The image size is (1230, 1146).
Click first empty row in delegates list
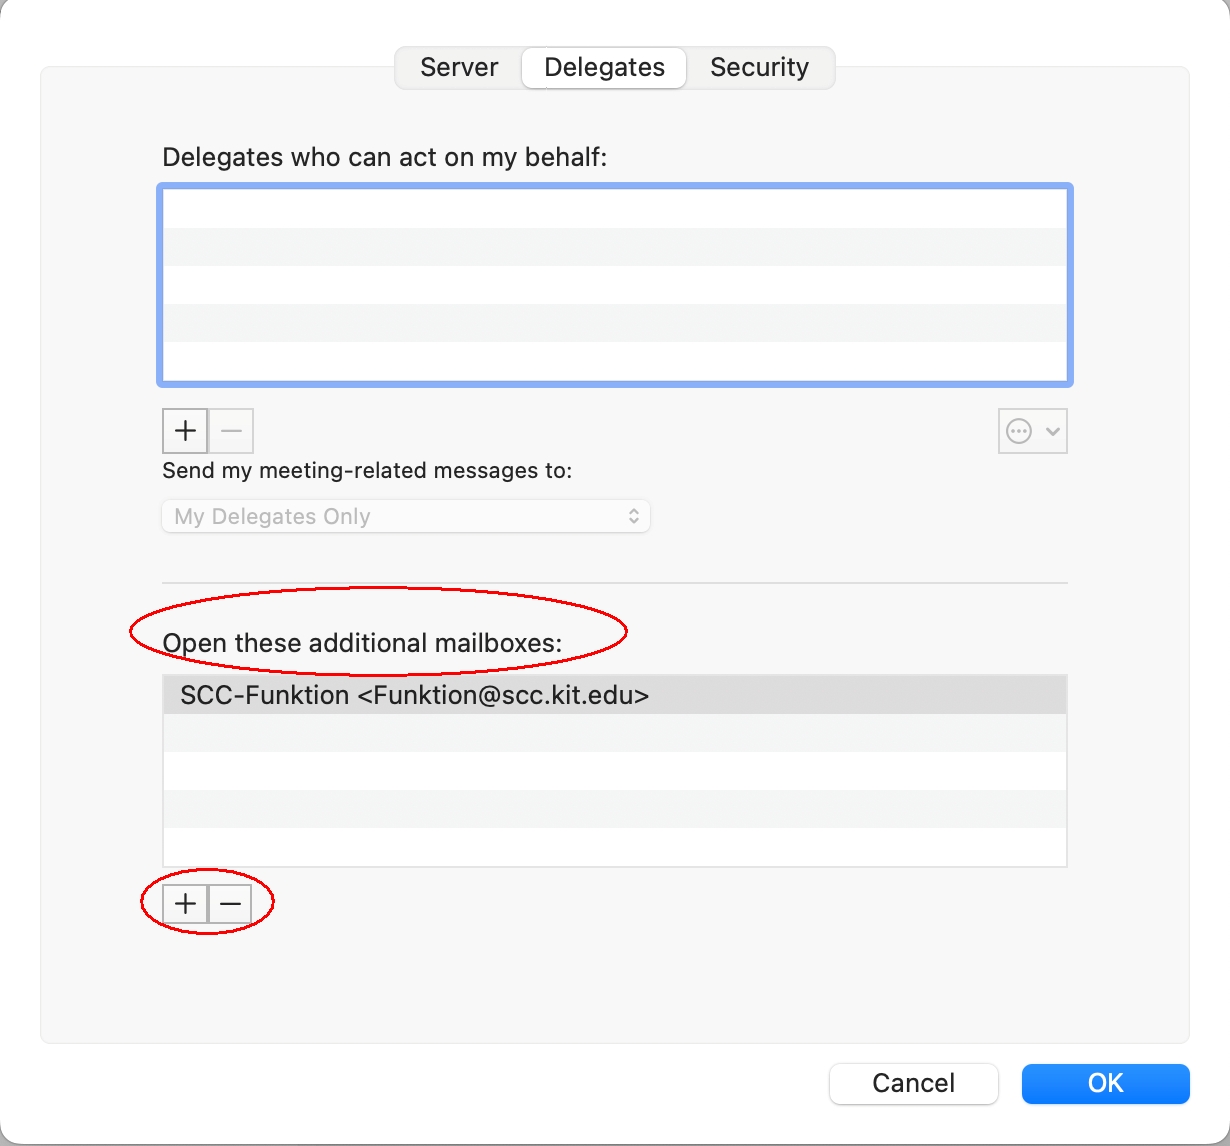(614, 209)
